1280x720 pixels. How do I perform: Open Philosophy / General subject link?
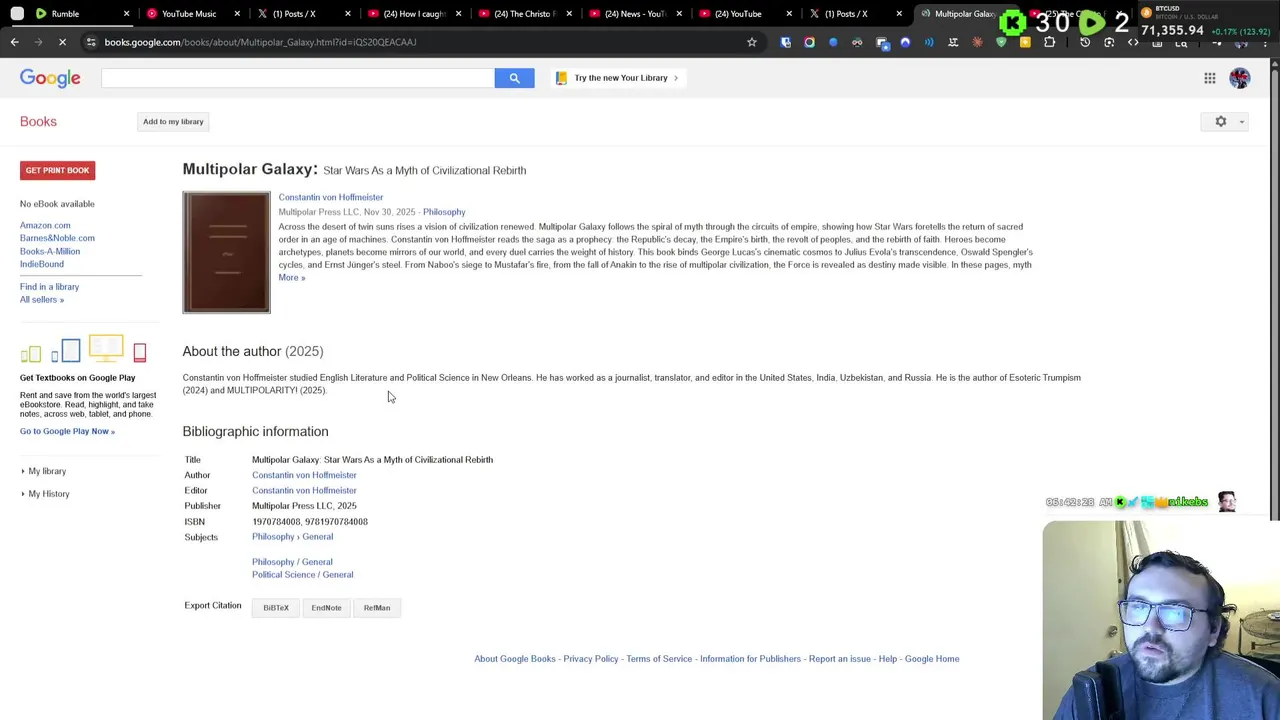click(292, 562)
